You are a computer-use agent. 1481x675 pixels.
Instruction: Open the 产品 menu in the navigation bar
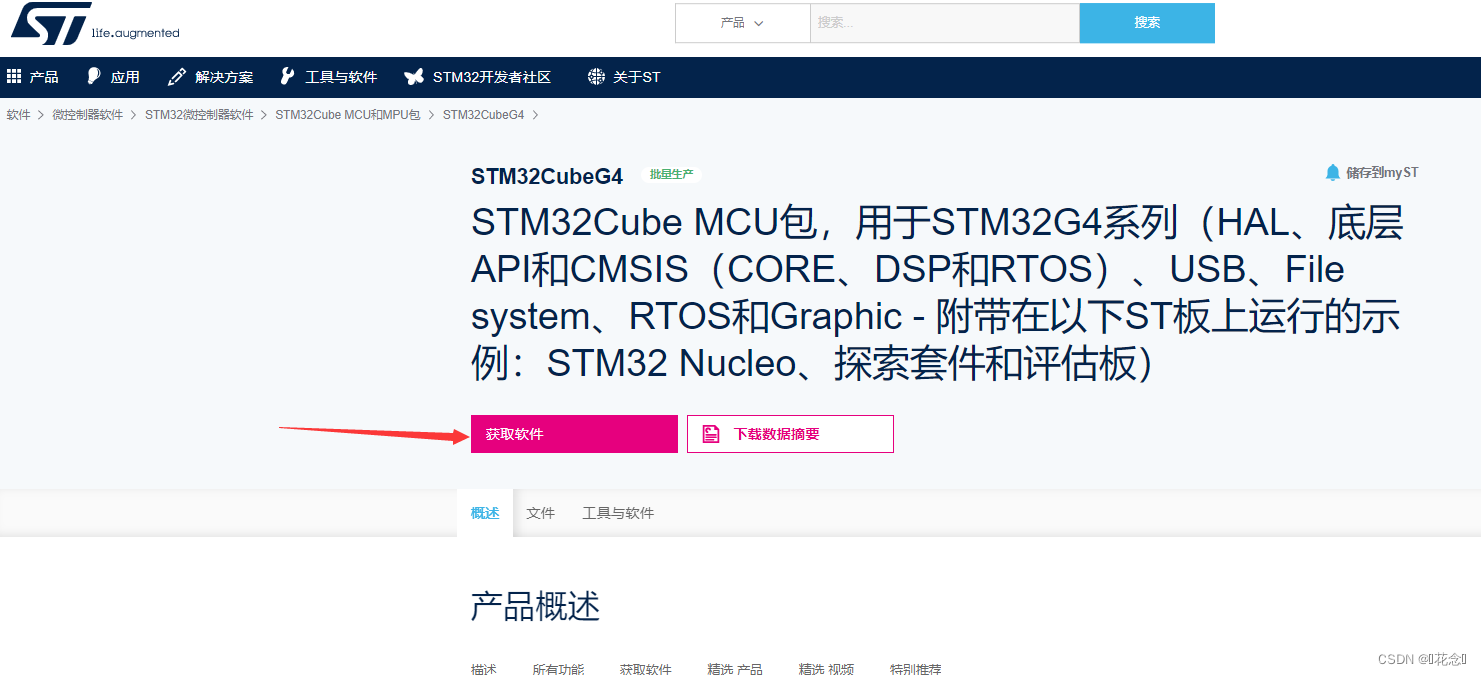(44, 77)
